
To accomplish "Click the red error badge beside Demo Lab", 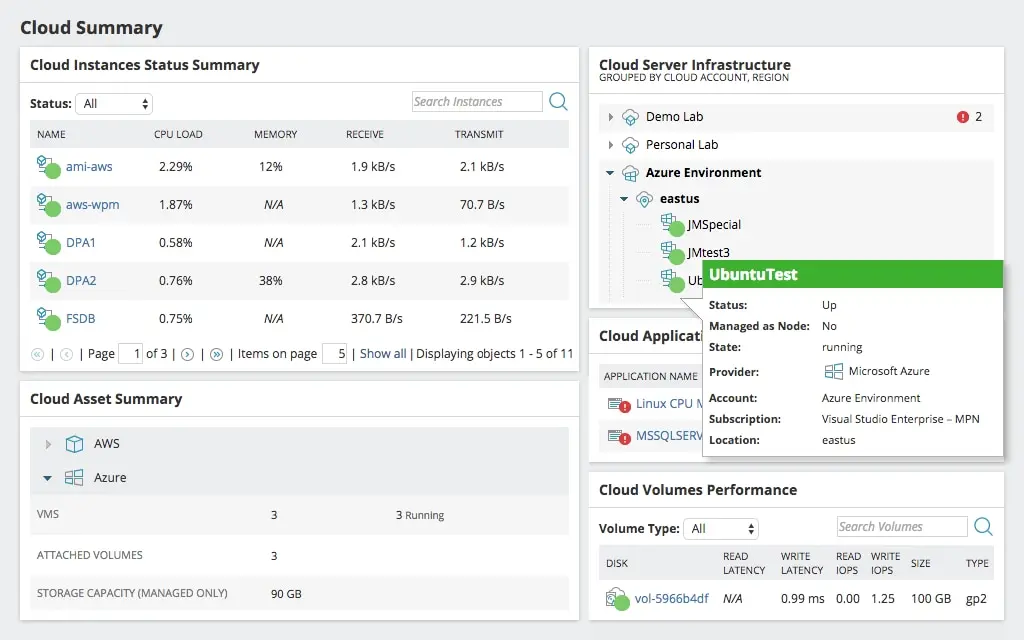I will click(962, 116).
